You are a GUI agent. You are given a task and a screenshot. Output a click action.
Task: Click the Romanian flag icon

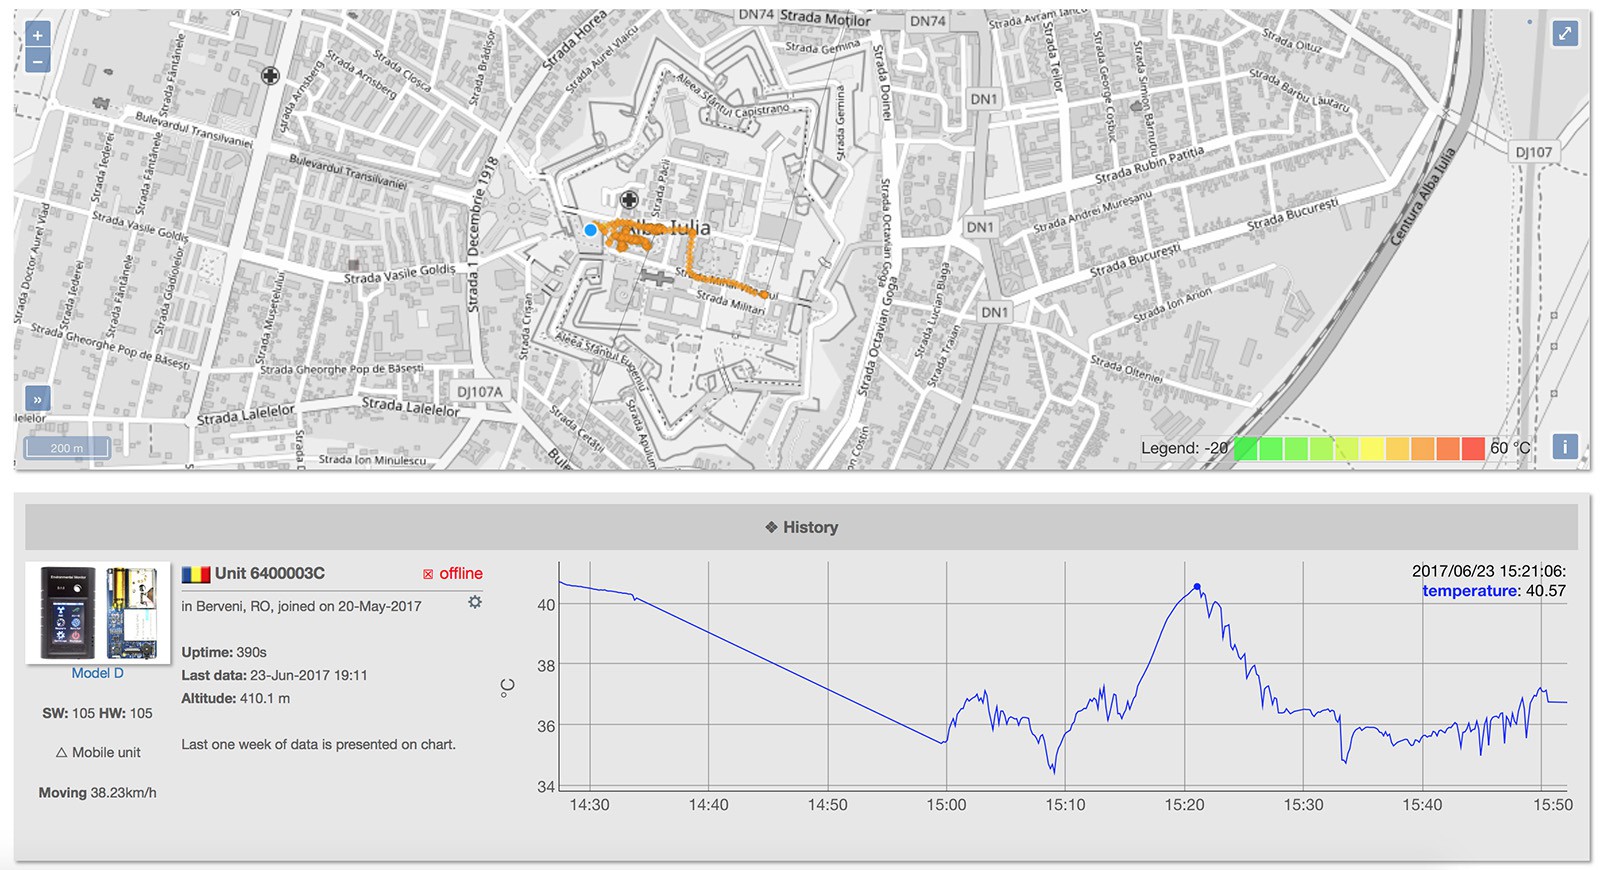coord(196,574)
